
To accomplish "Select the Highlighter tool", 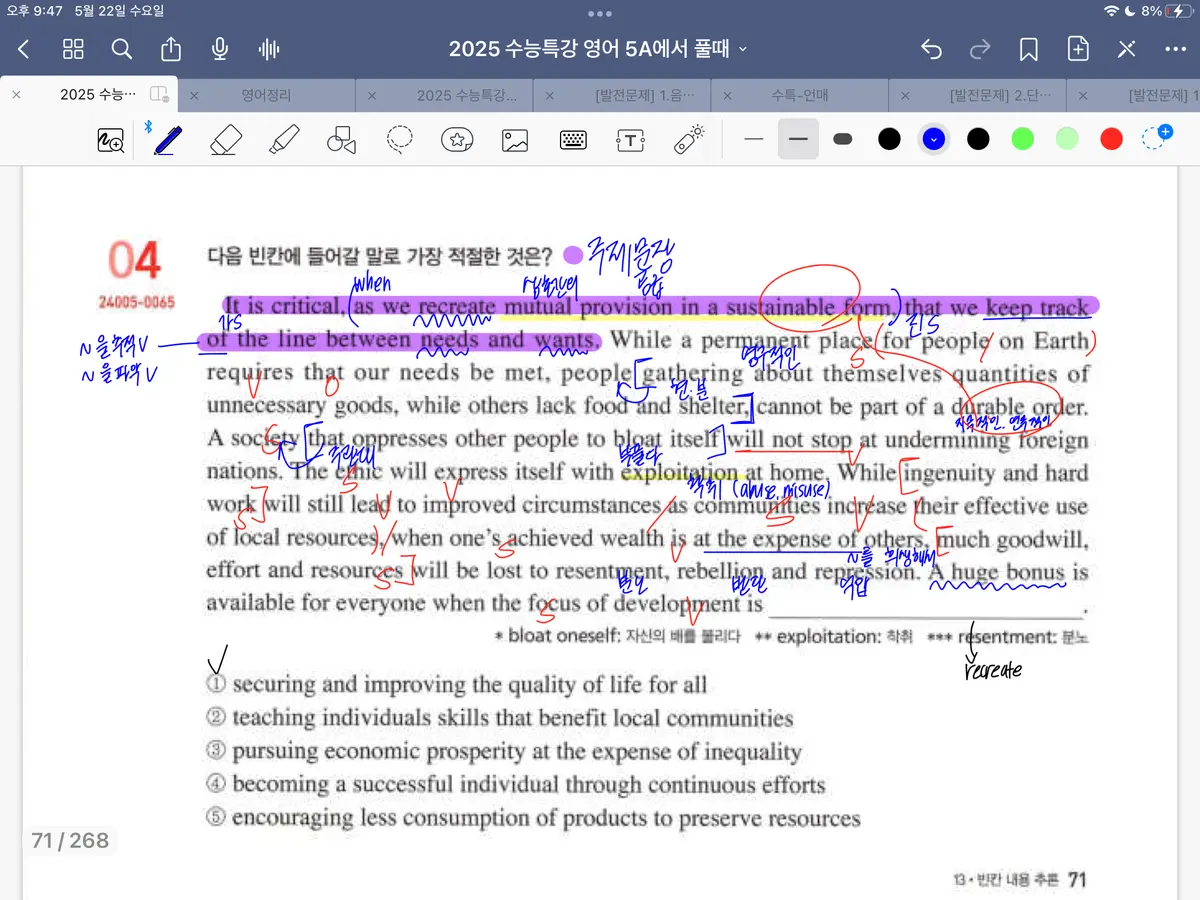I will click(285, 140).
